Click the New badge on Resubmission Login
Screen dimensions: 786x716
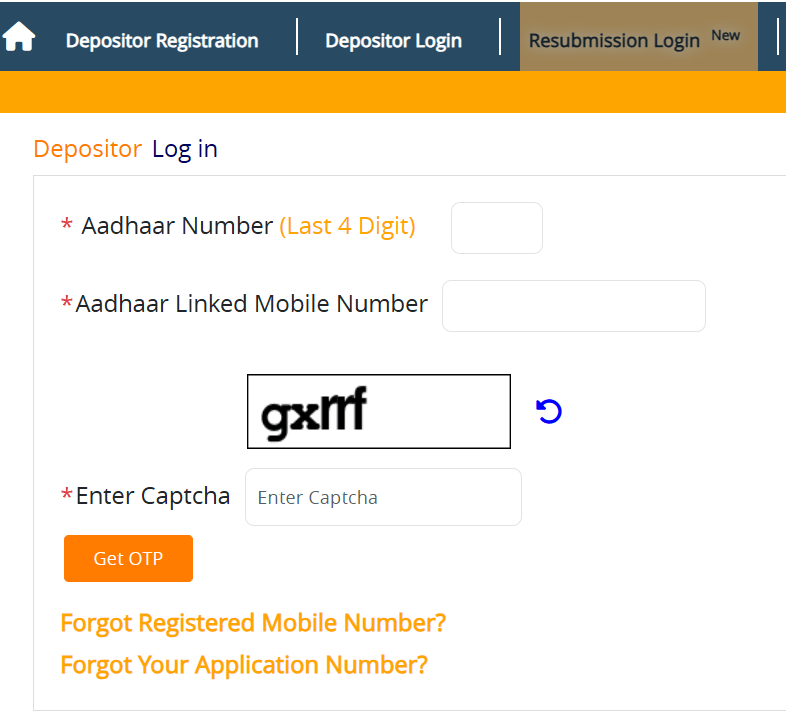coord(726,35)
